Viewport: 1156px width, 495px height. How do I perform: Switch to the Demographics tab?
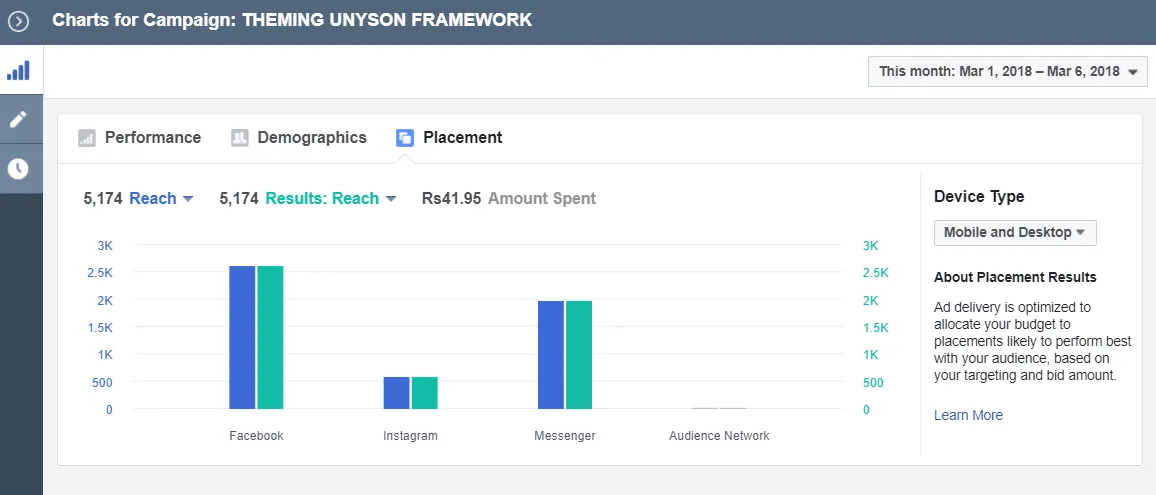312,138
